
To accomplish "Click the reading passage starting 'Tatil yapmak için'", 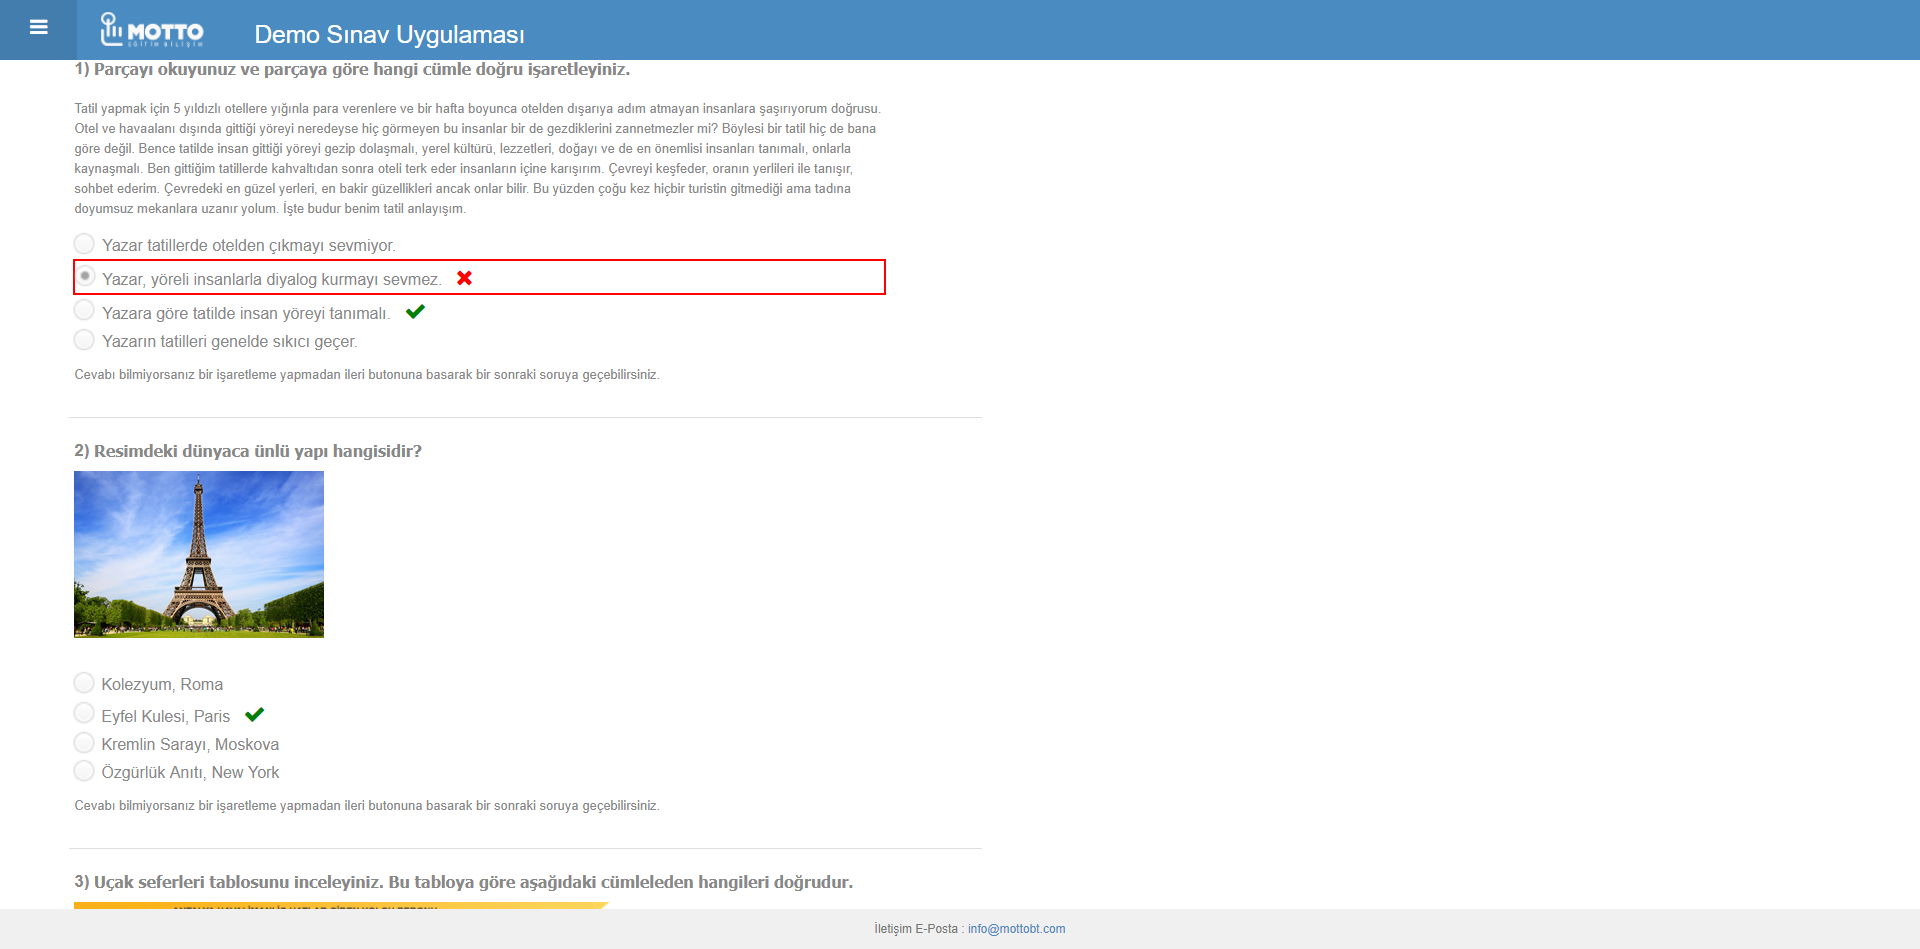I will click(478, 158).
